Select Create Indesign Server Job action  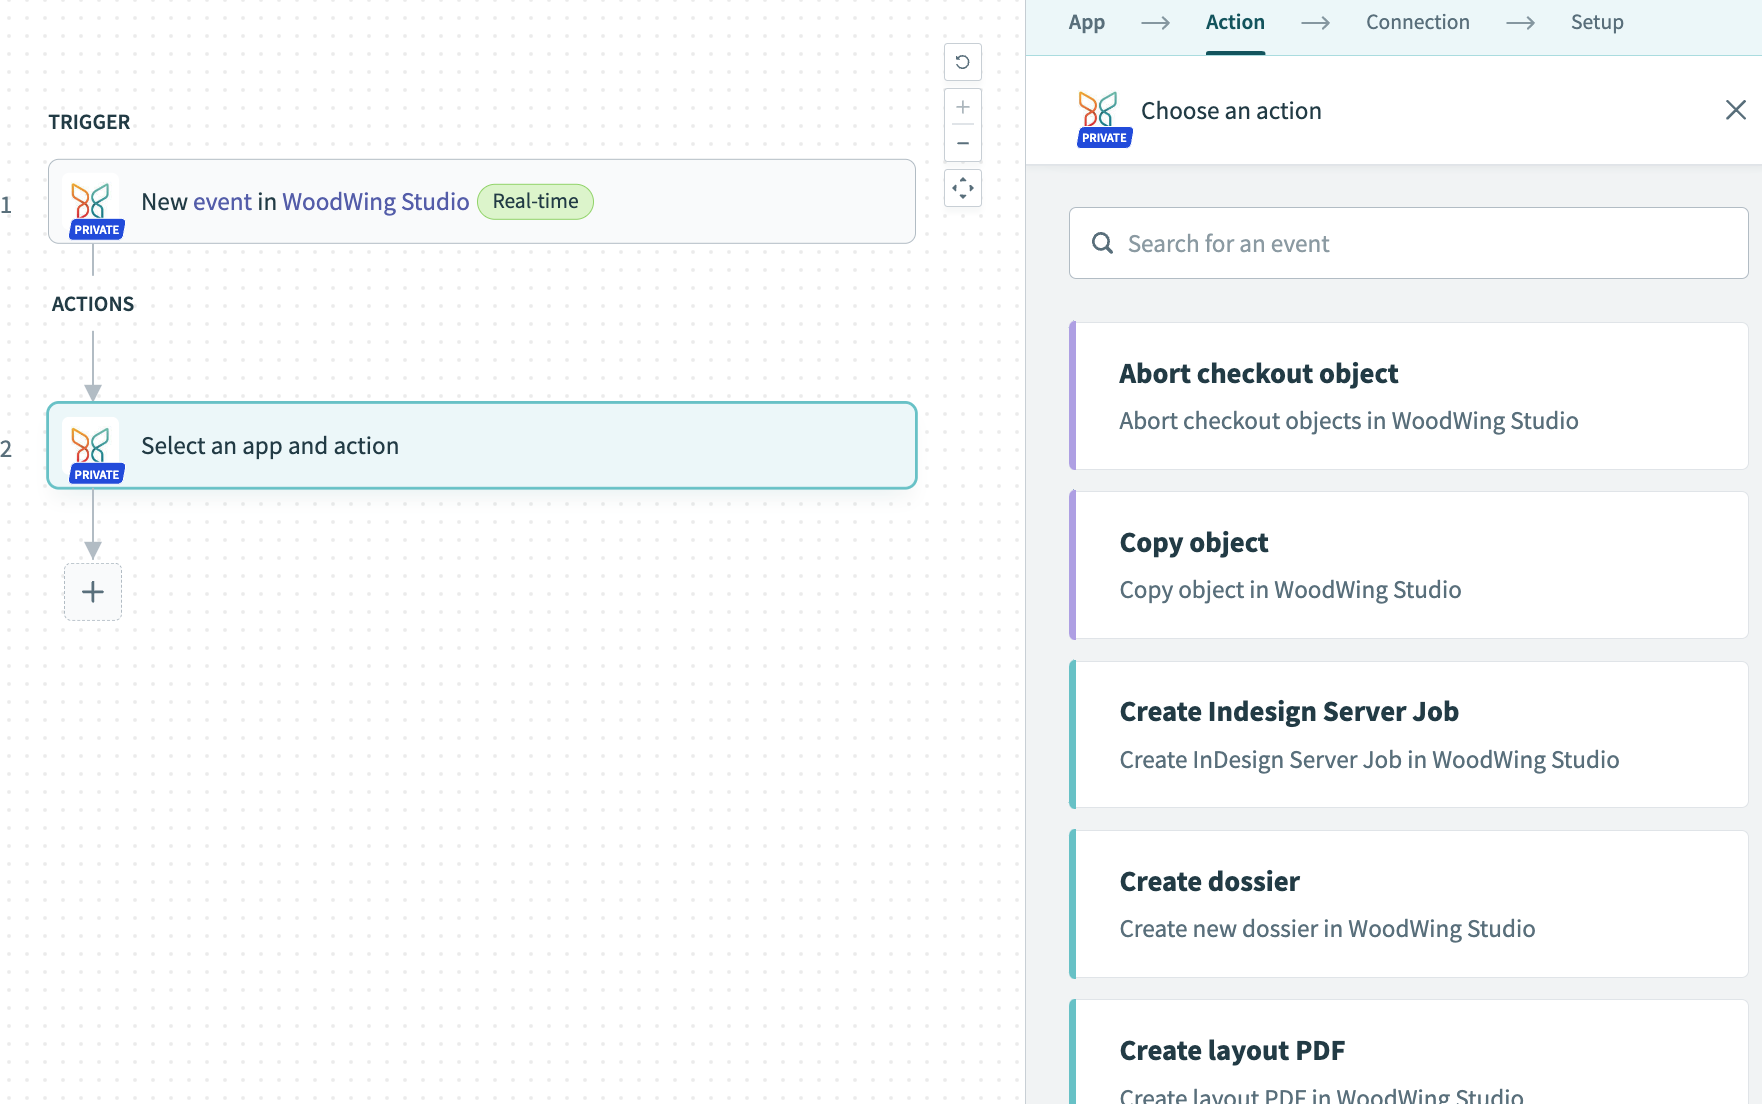(x=1408, y=734)
